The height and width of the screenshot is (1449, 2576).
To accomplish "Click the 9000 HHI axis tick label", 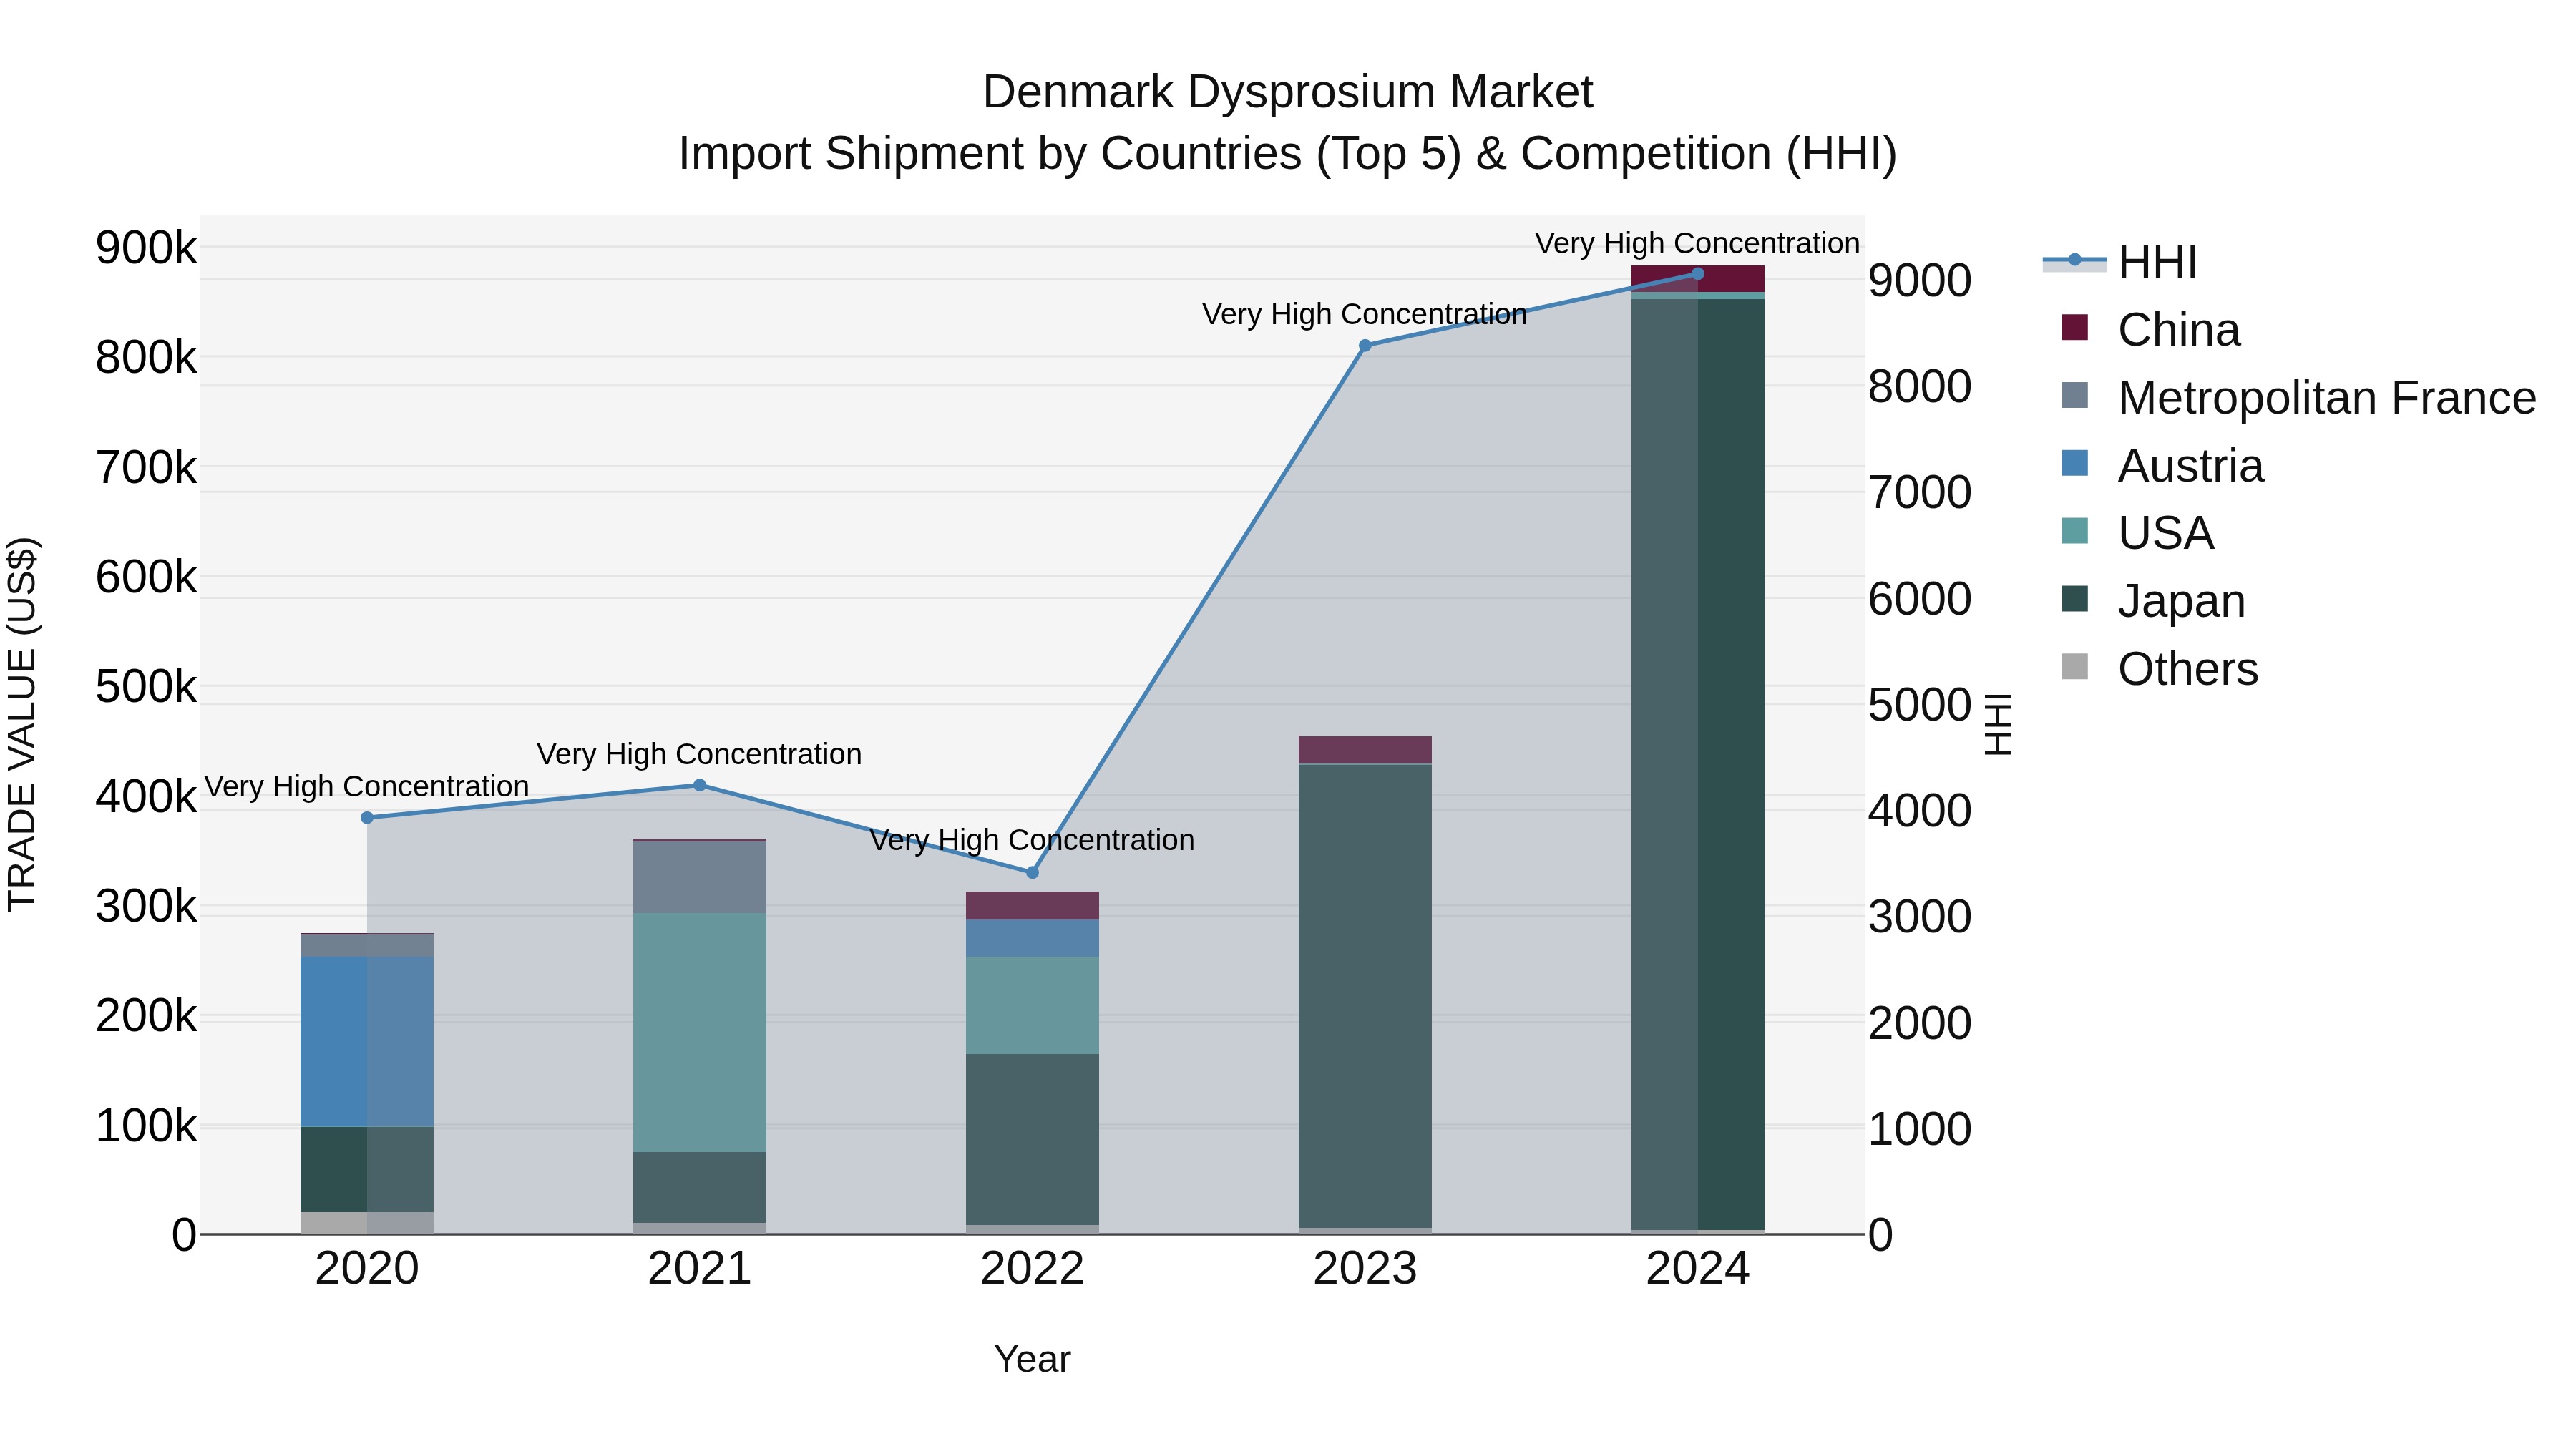I will [x=1920, y=280].
